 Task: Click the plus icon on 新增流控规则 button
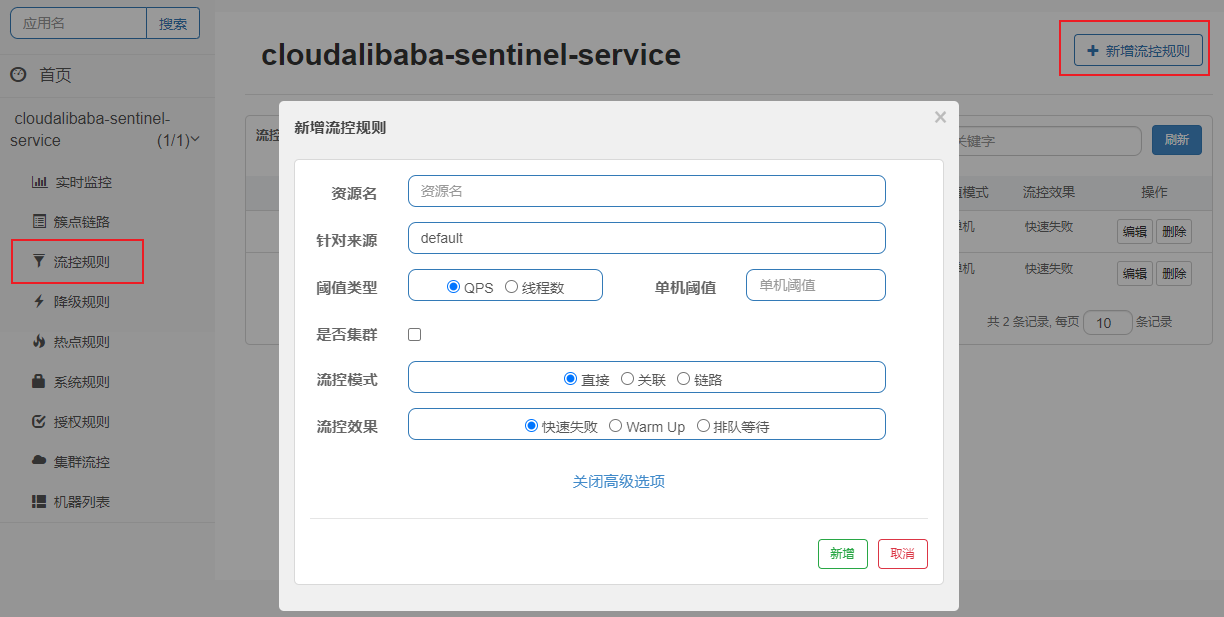1092,50
